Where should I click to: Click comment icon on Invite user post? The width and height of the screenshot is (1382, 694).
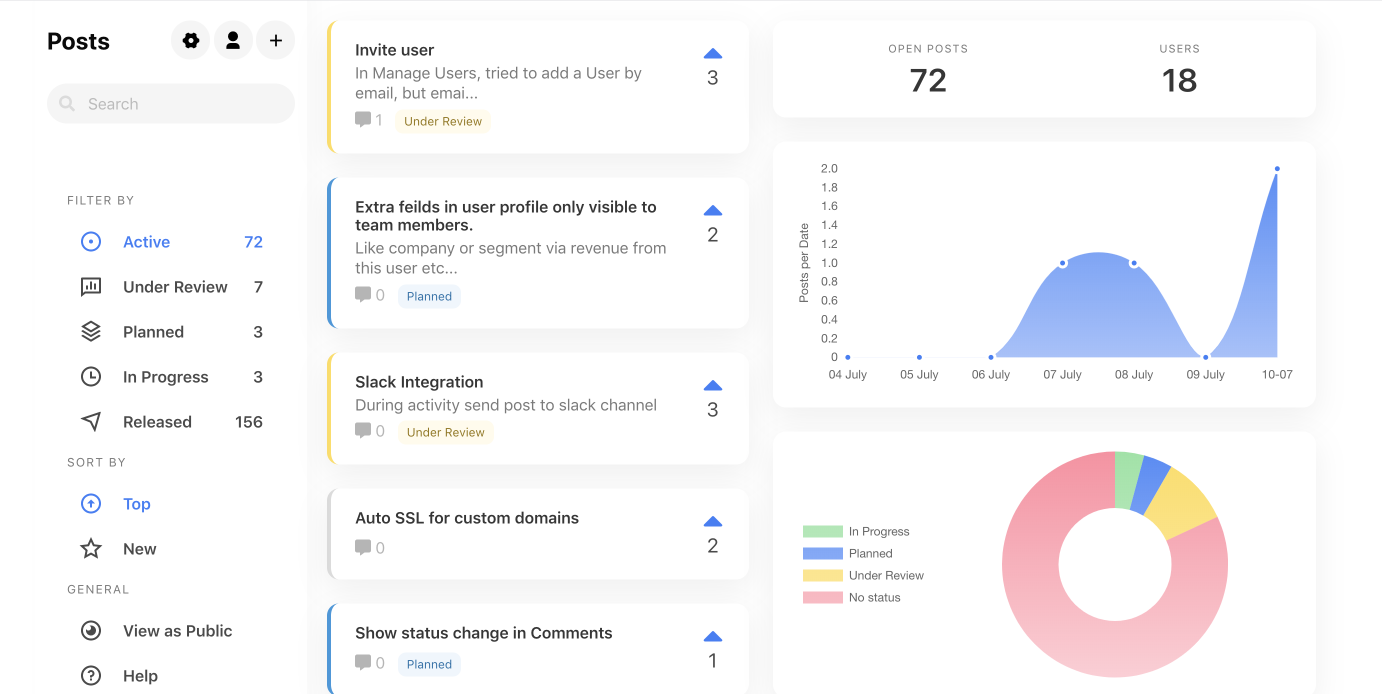pos(363,120)
